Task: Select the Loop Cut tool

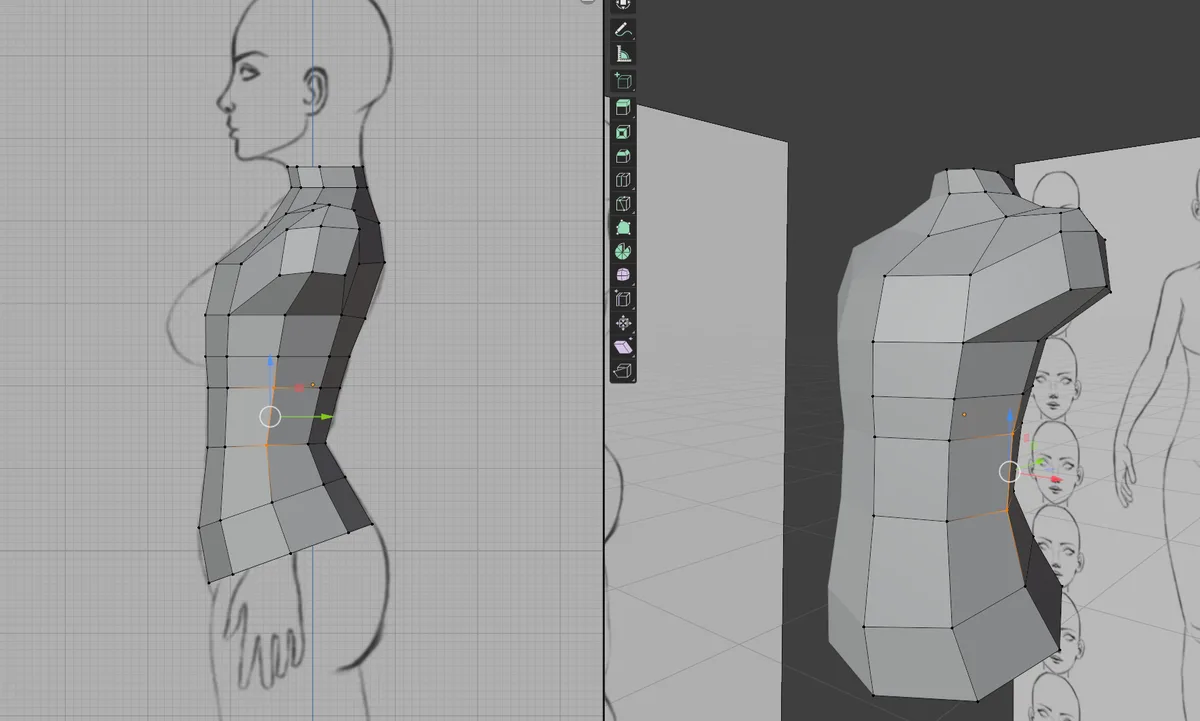Action: [x=623, y=180]
